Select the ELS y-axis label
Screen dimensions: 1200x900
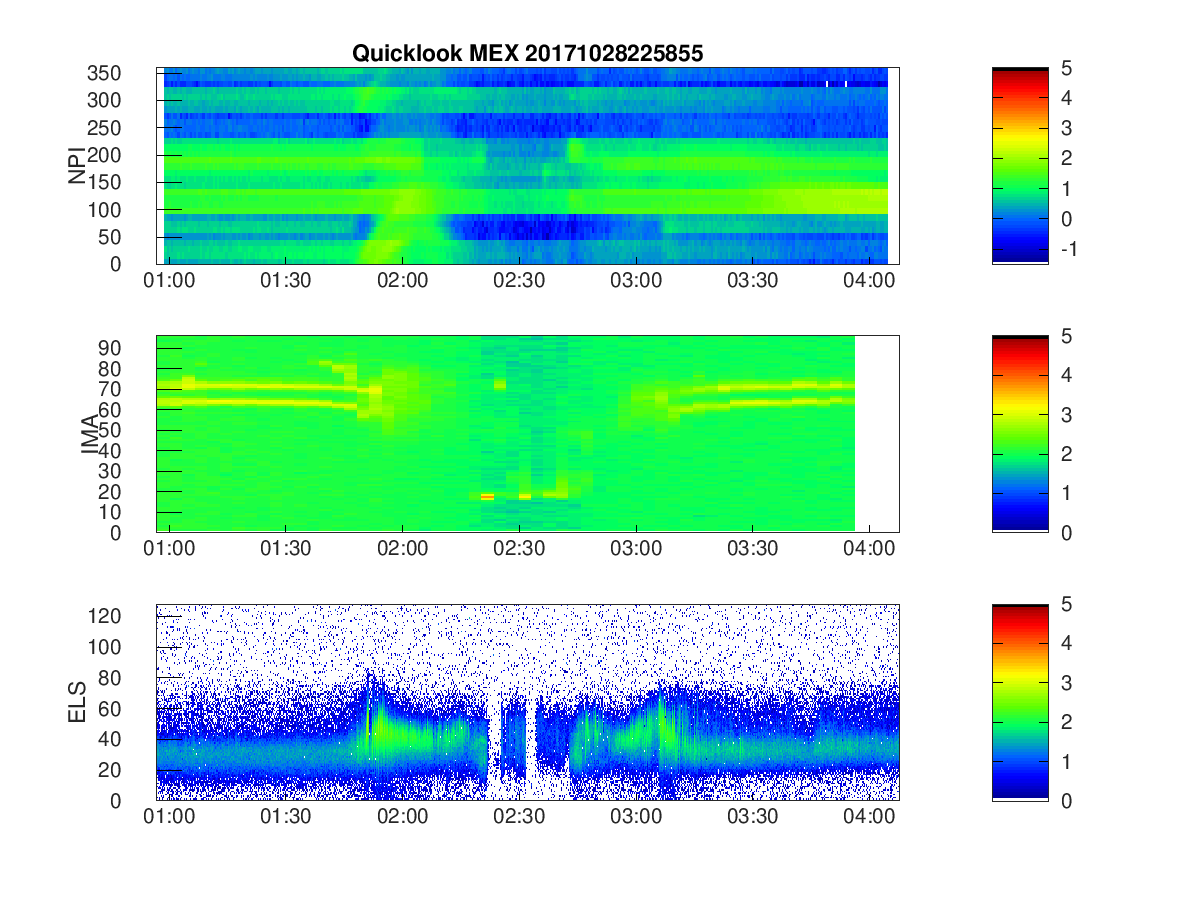pos(77,702)
